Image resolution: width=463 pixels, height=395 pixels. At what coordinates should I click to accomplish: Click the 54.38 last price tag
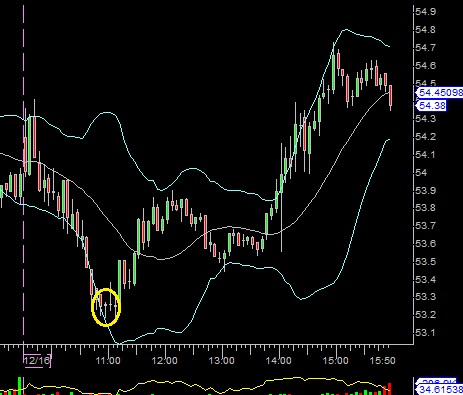pyautogui.click(x=432, y=106)
